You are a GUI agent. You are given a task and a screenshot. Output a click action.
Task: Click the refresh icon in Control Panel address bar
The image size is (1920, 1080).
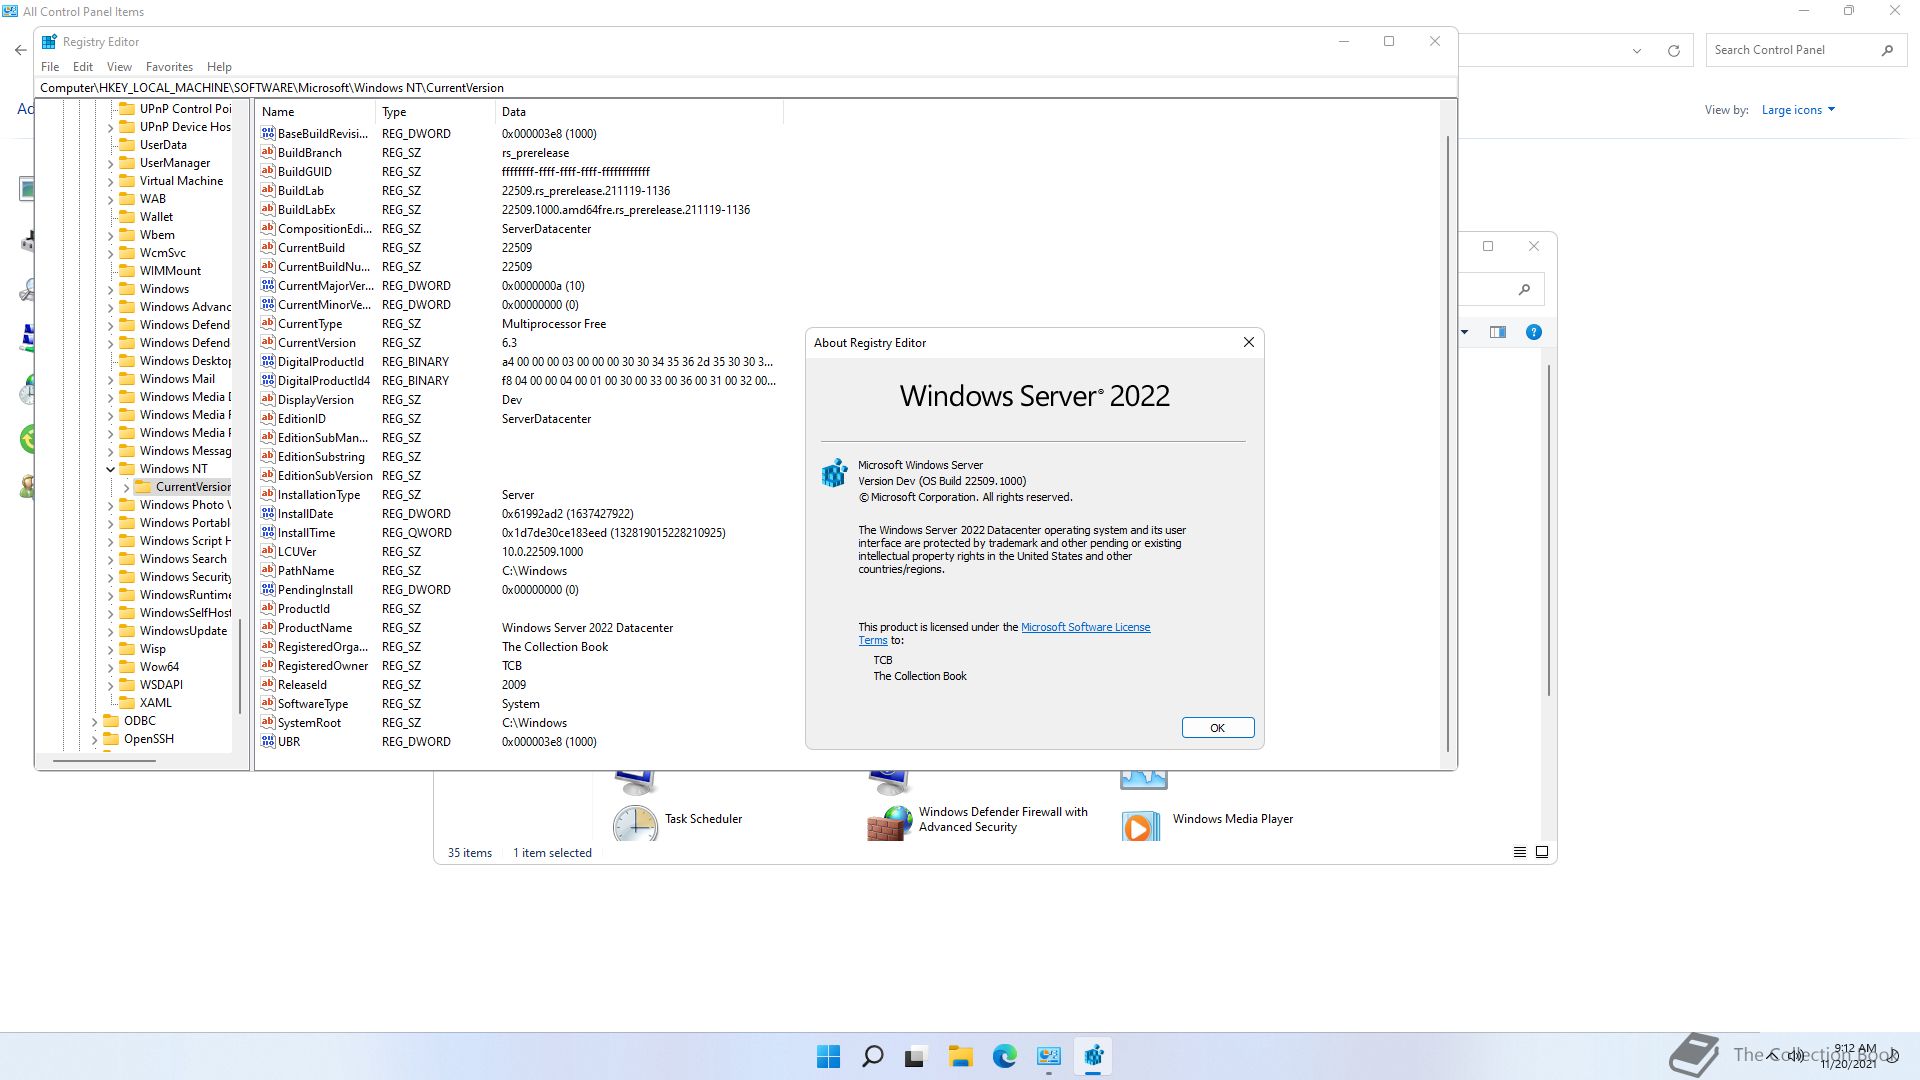point(1673,50)
